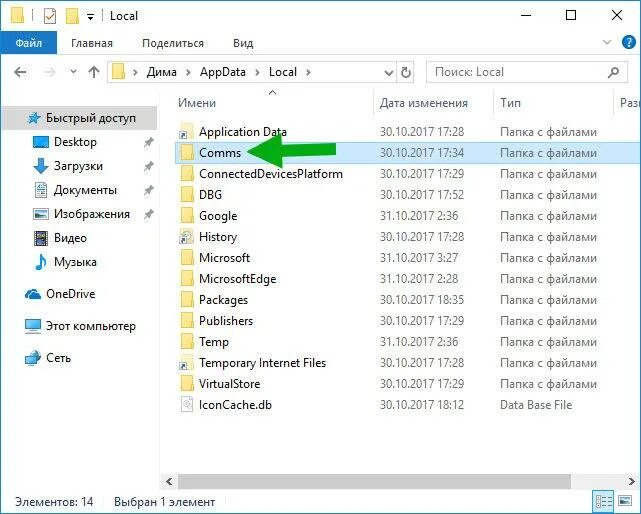Click the Data Base File type cell
This screenshot has height=514, width=641.
pos(536,405)
